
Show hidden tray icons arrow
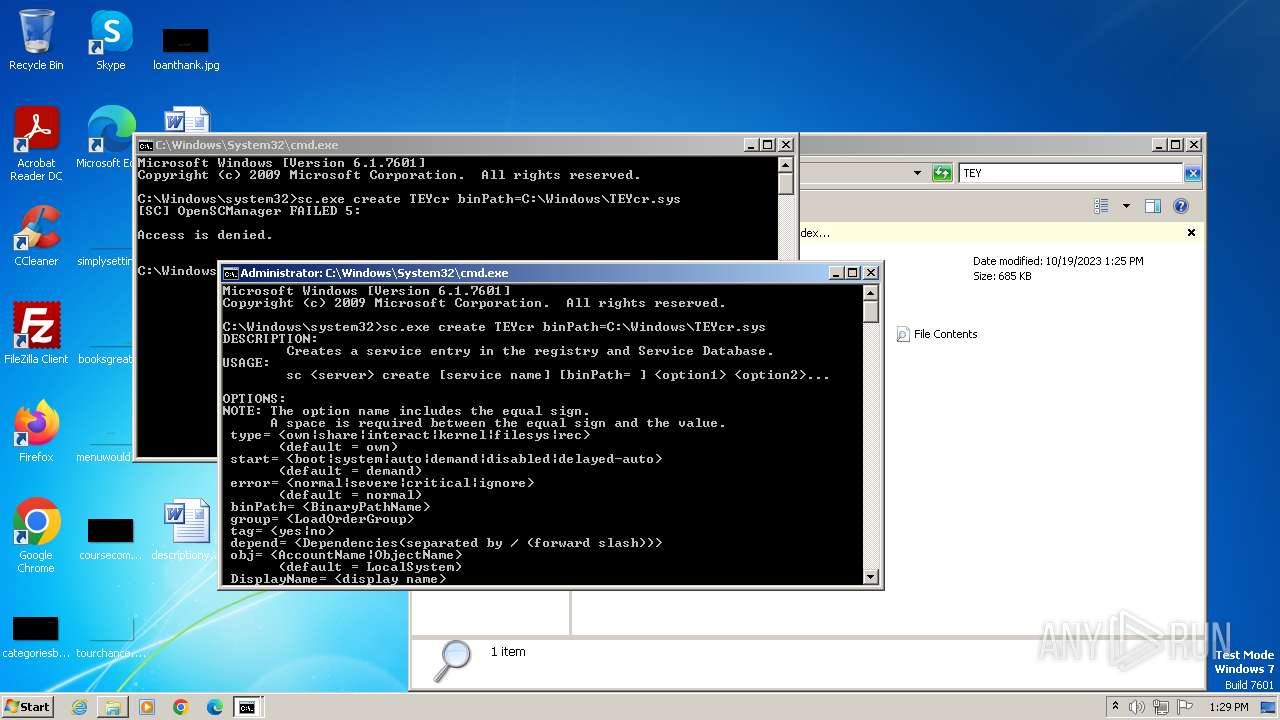point(1115,706)
